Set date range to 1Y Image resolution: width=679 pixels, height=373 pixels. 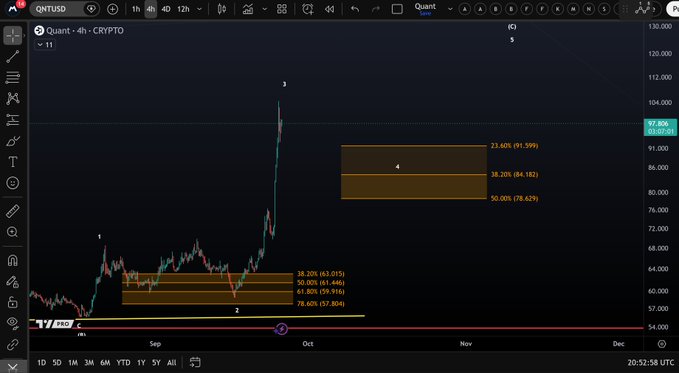[141, 363]
